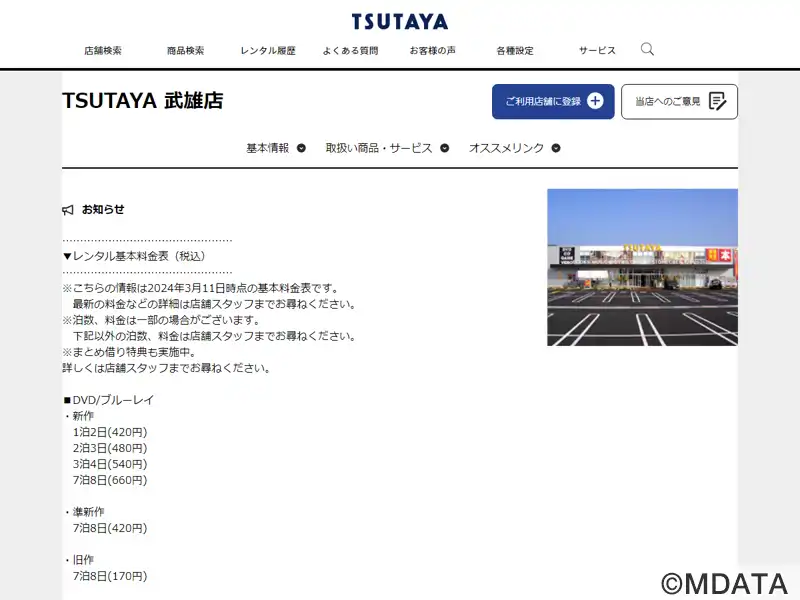Open 各種設定 in the navigation
Screen dimensions: 800x600
point(515,51)
